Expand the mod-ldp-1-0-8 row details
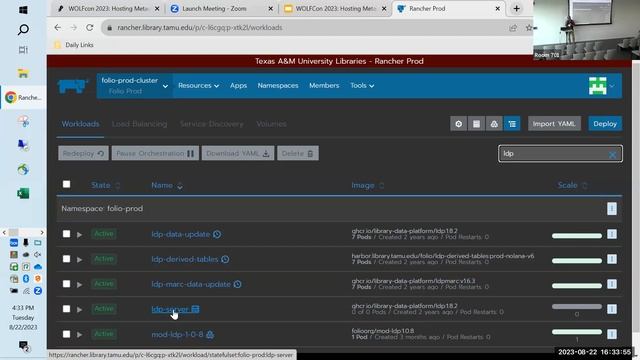640x360 pixels. point(80,335)
